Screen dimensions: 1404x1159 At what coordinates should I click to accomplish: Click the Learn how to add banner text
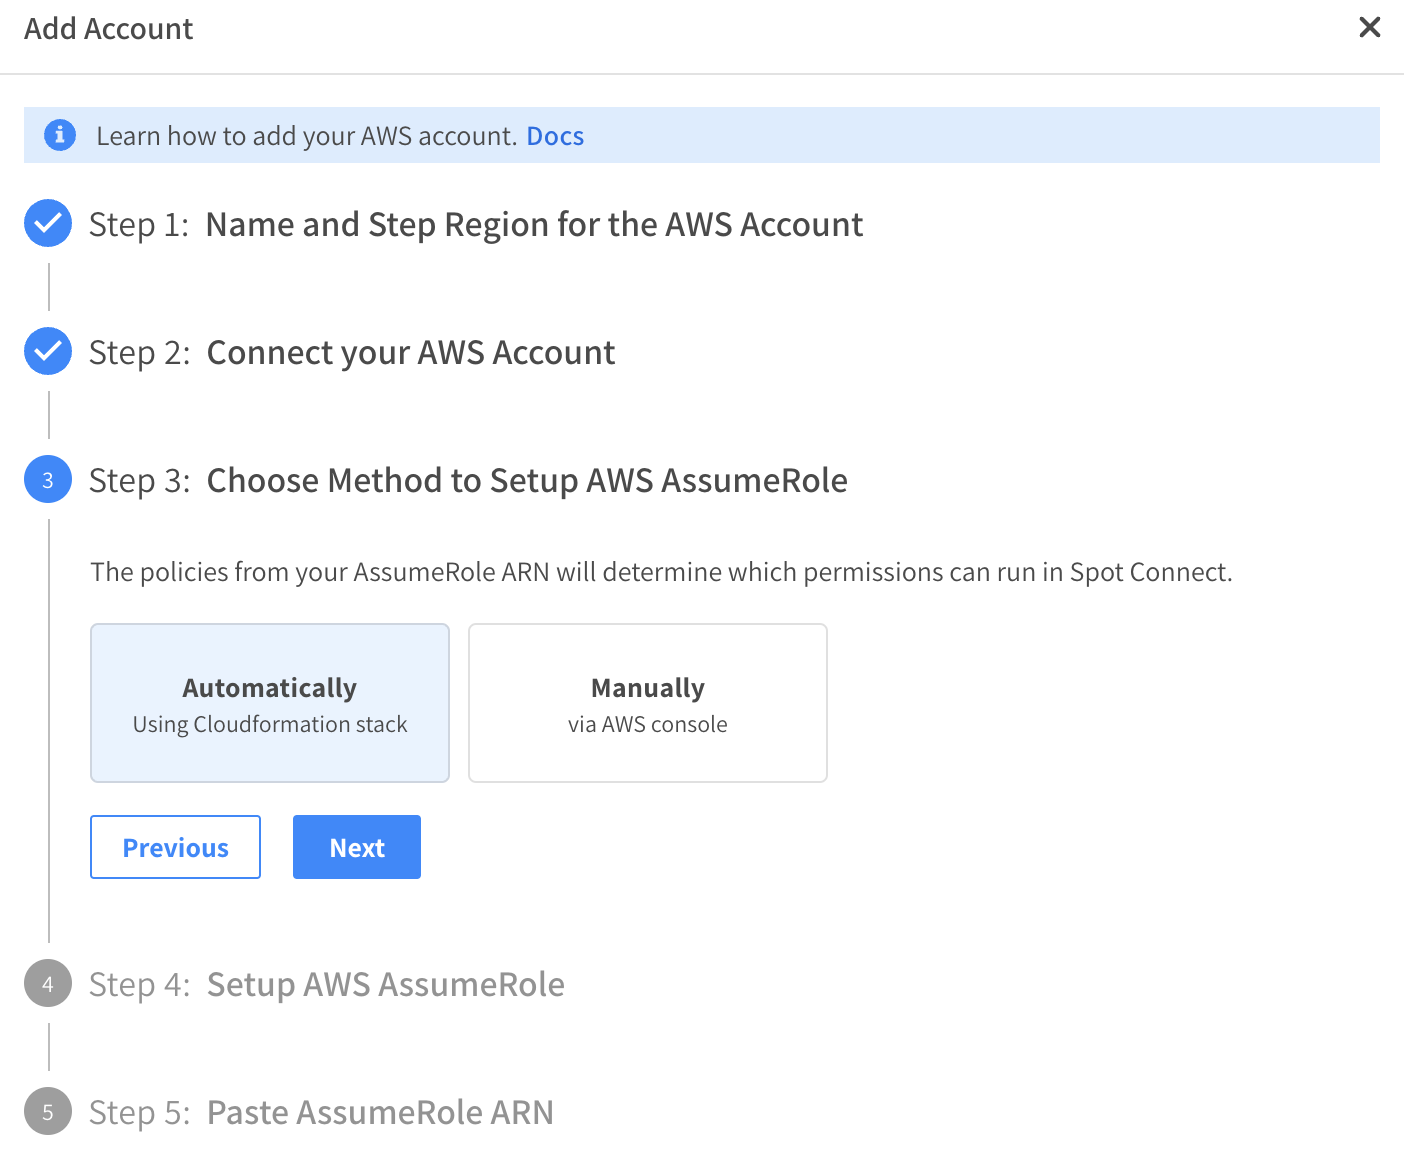[305, 136]
